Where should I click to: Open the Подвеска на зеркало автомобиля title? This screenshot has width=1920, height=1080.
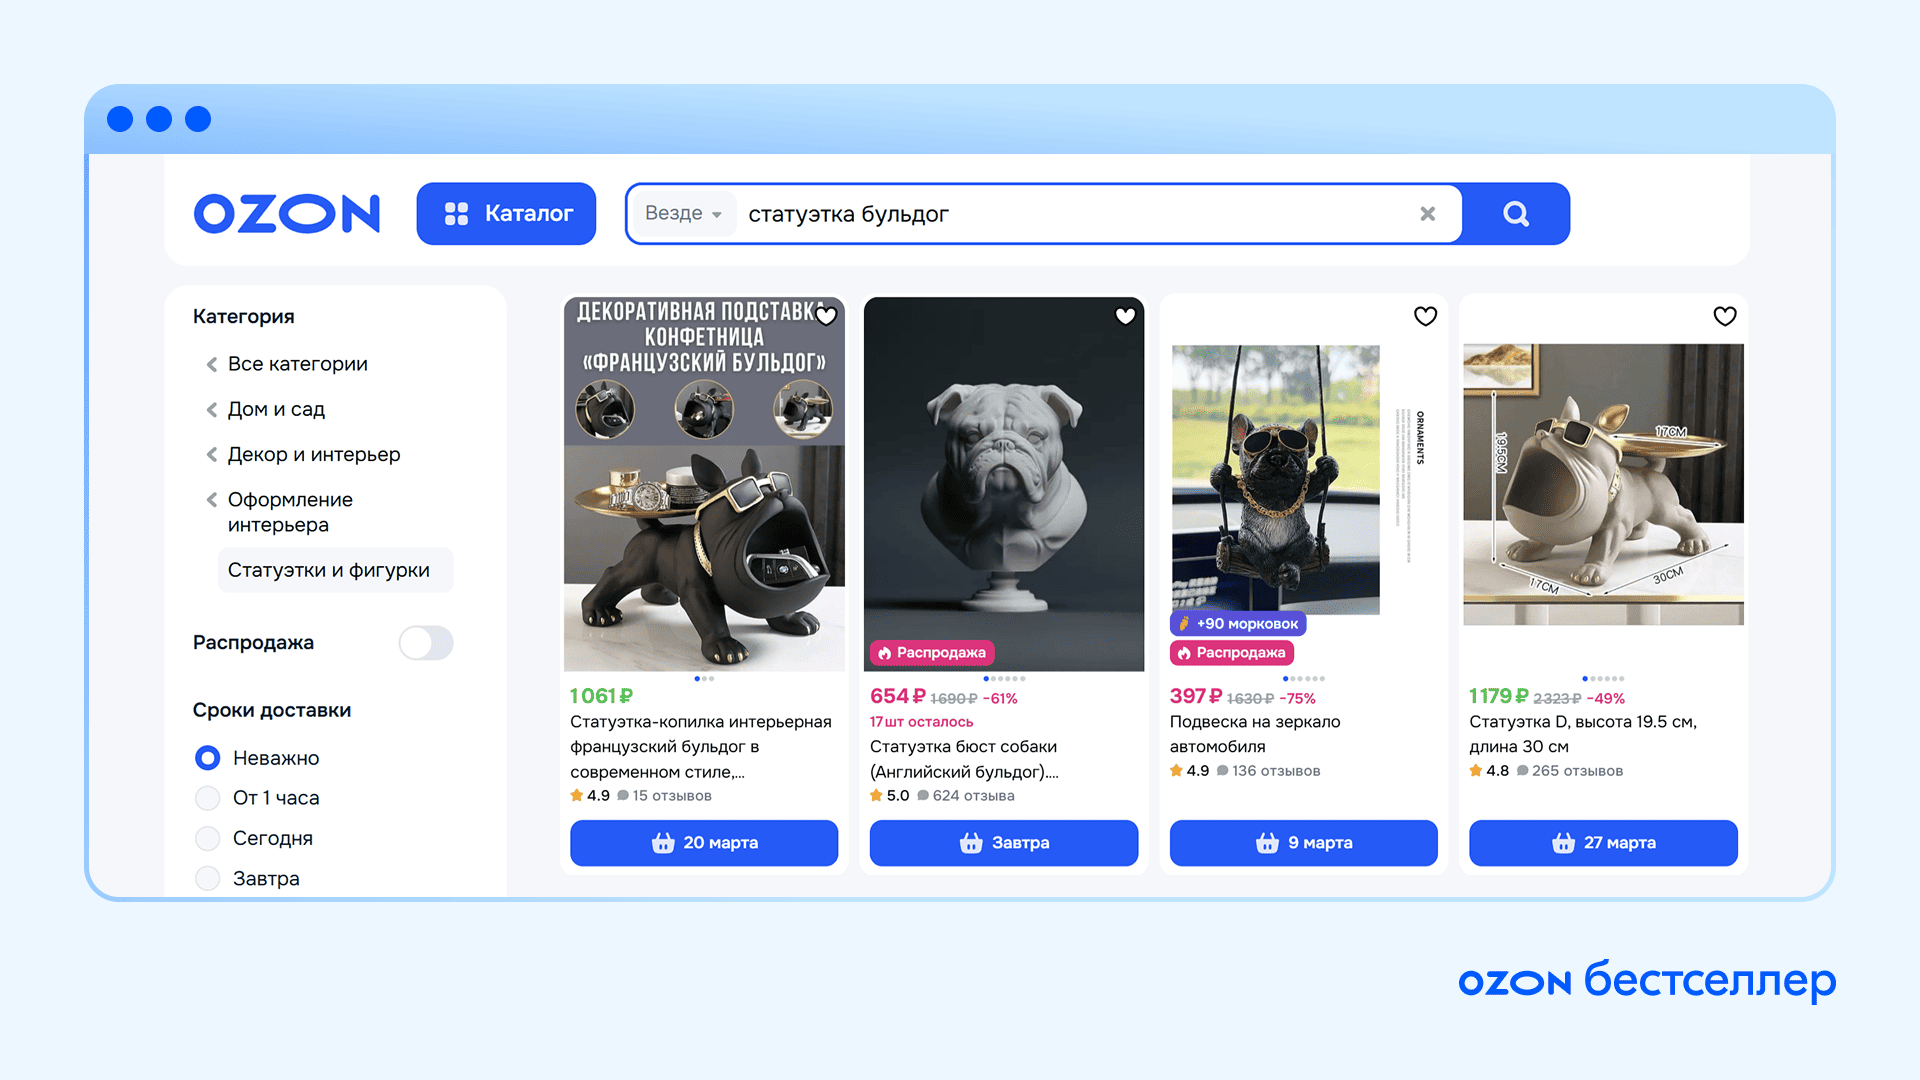click(1255, 734)
